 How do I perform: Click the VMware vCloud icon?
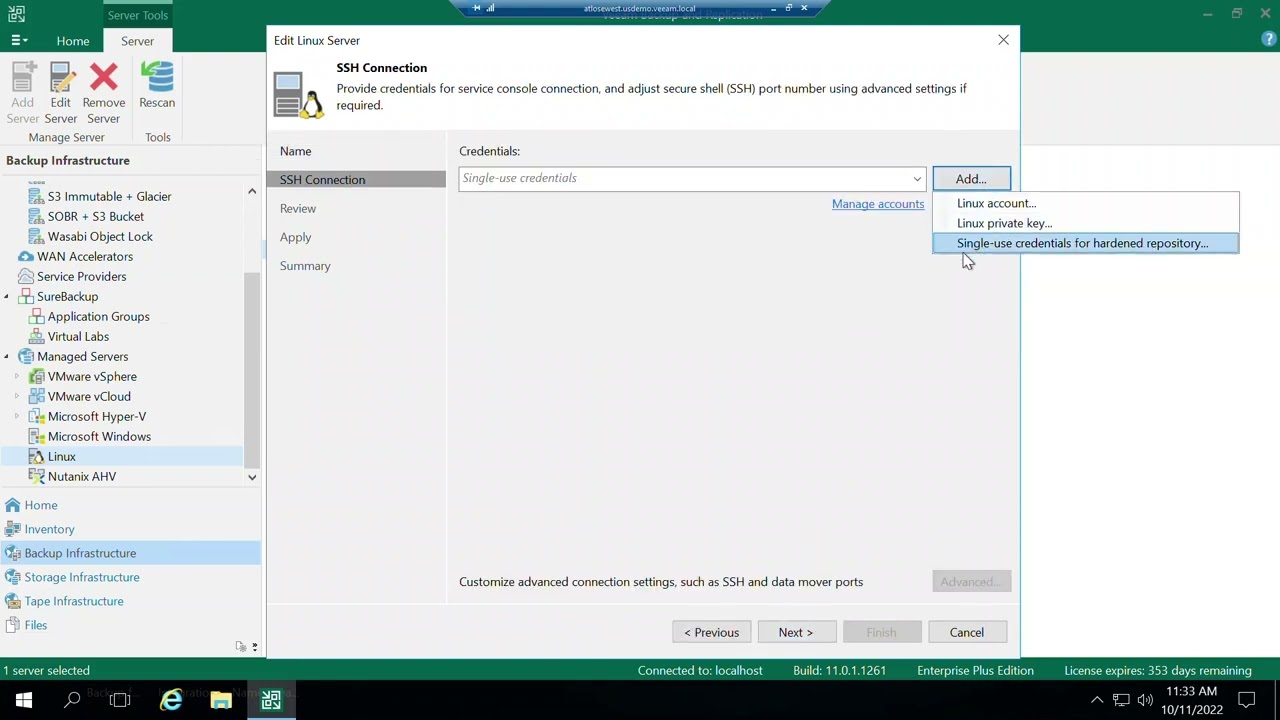(x=36, y=396)
